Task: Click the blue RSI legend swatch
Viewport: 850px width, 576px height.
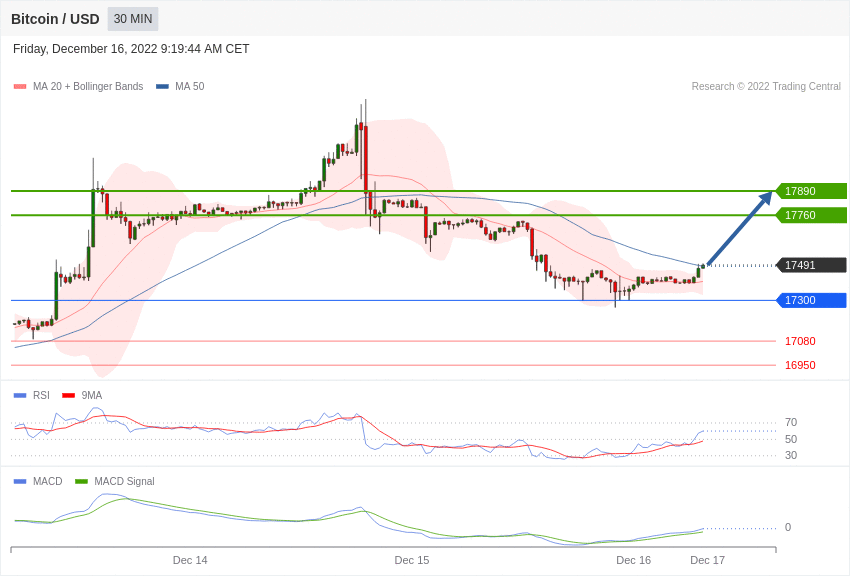Action: (20, 395)
